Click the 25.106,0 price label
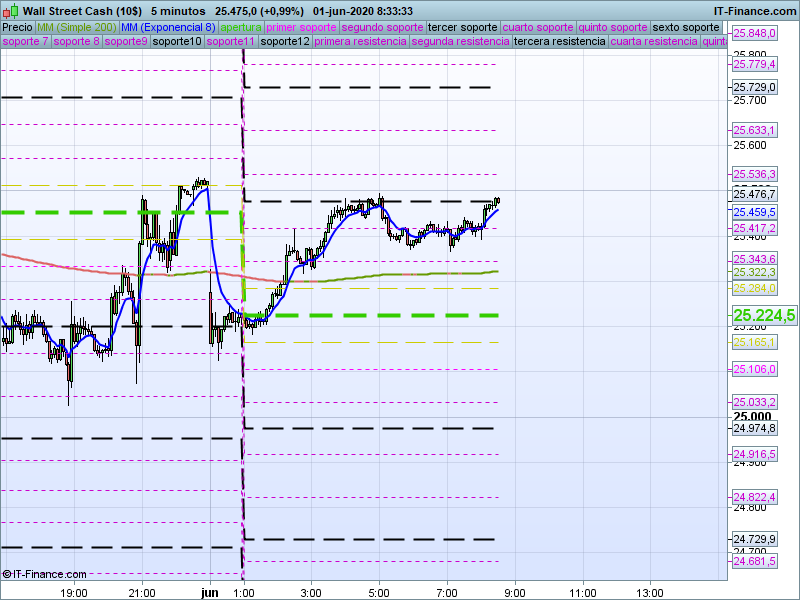The image size is (800, 600). click(x=755, y=369)
